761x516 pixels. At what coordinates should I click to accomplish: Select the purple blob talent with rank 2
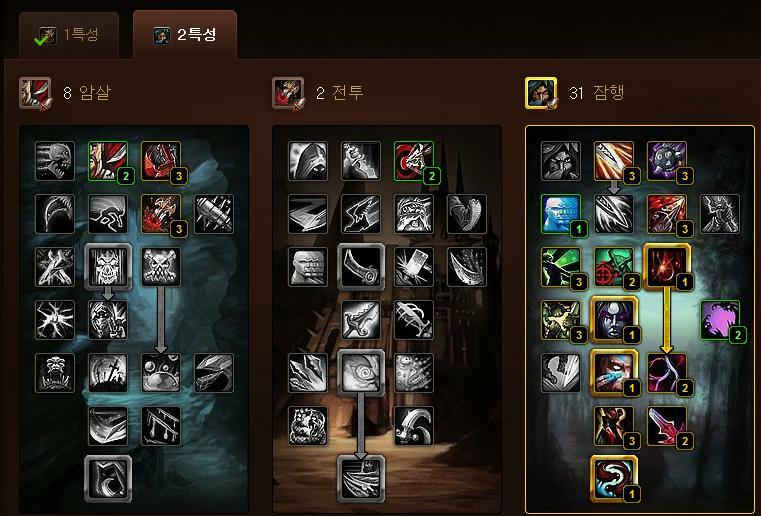[720, 320]
